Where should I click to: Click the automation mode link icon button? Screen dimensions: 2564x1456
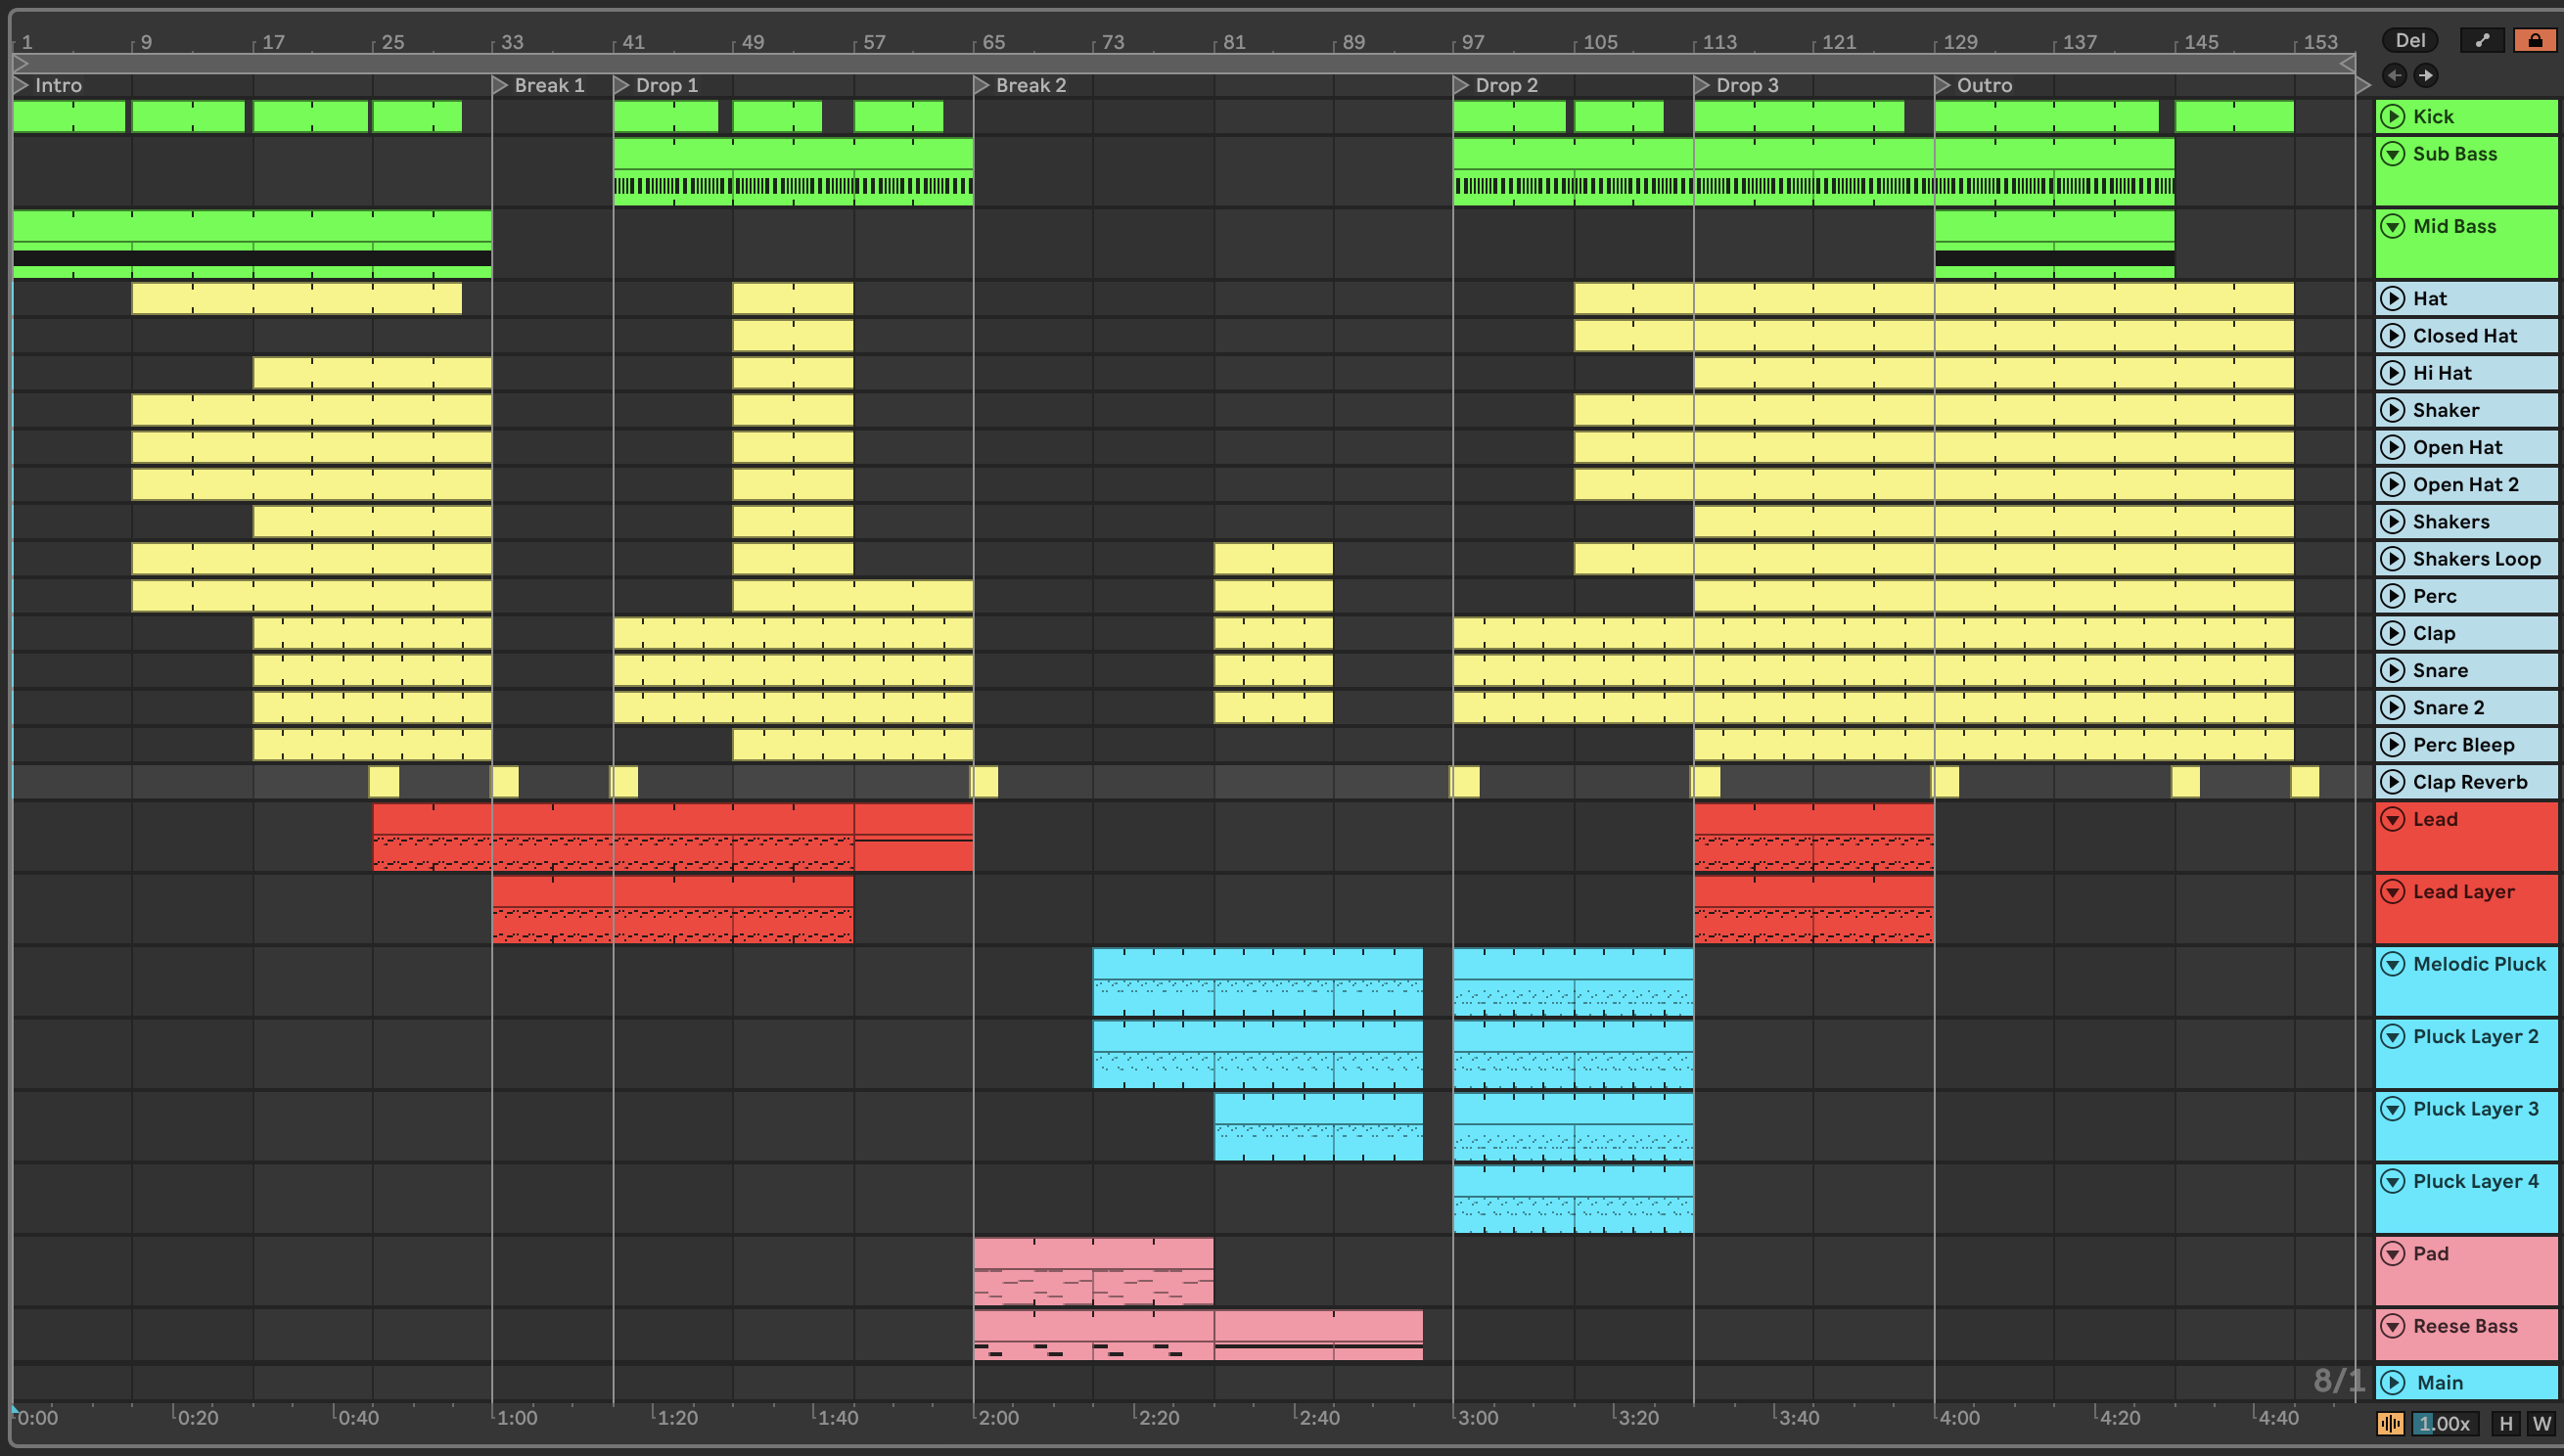(2482, 40)
